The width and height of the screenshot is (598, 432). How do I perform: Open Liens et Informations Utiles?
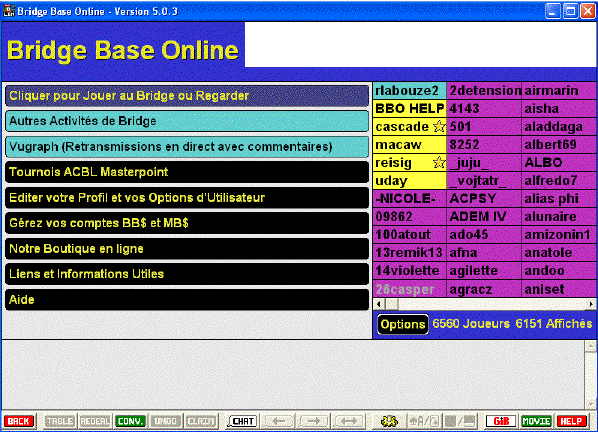tap(187, 274)
